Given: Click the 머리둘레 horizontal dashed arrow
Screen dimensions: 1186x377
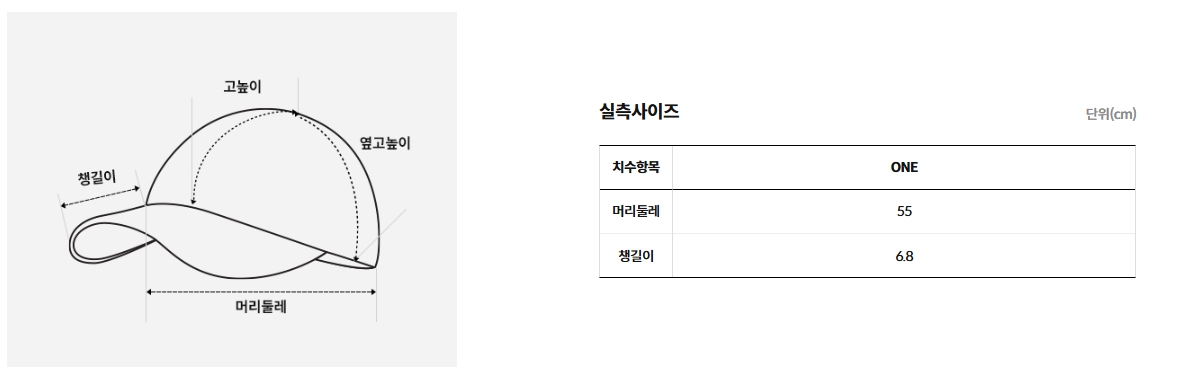Looking at the screenshot, I should 261,291.
